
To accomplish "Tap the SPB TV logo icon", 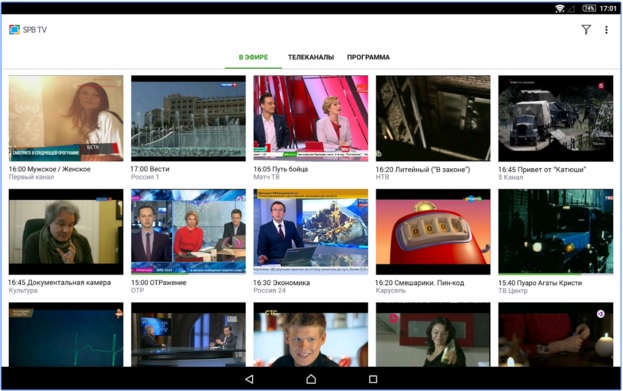I will click(x=14, y=30).
